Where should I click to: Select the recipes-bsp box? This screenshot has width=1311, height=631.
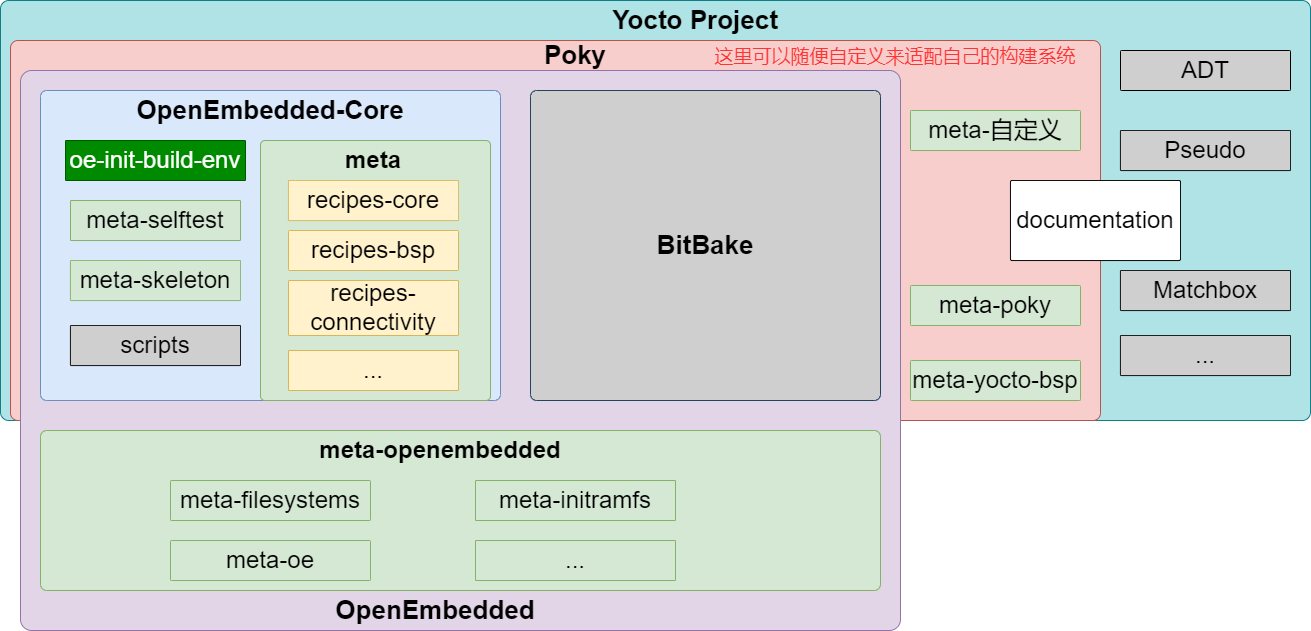tap(373, 250)
